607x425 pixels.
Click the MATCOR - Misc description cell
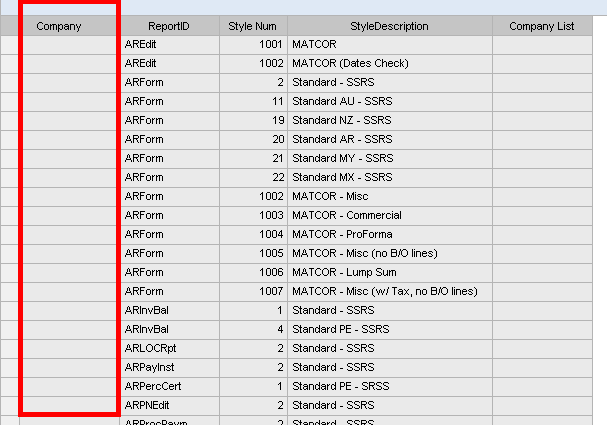click(x=390, y=196)
